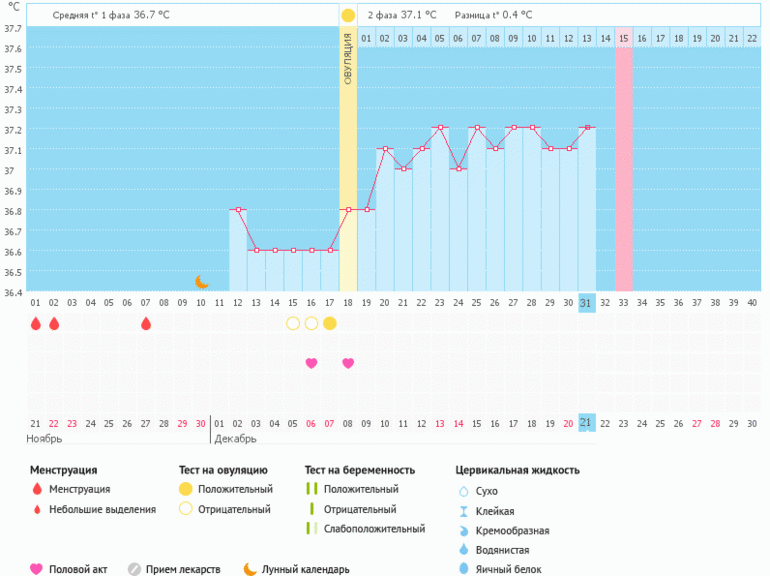The image size is (770, 576).
Task: Click the temperature data point on cycle day 12
Action: pos(238,210)
